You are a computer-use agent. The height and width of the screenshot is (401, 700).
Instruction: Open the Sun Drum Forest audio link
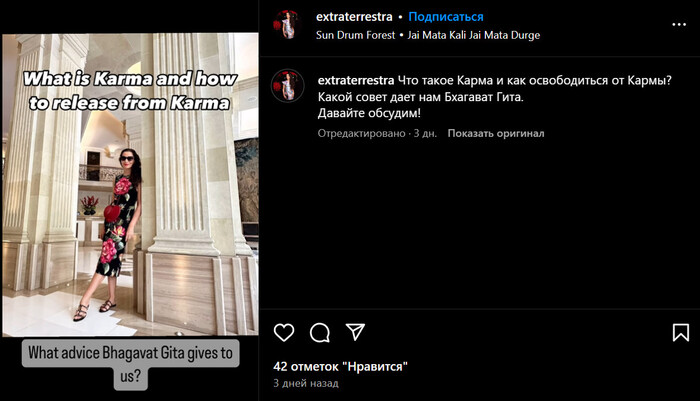pos(355,35)
